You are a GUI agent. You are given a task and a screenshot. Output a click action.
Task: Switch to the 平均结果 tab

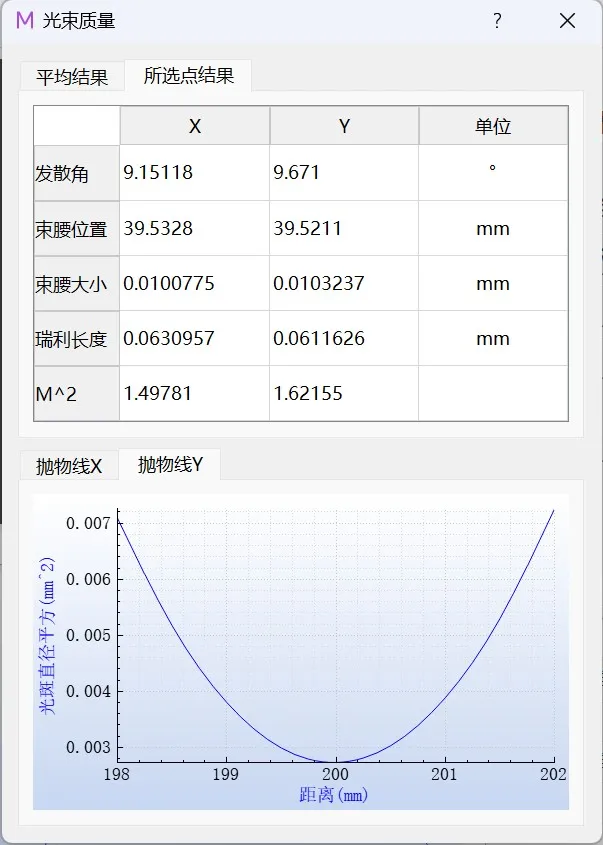tap(72, 76)
